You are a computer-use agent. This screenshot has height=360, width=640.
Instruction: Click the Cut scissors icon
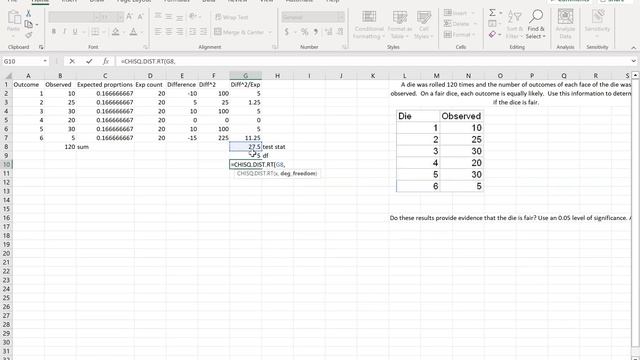(x=29, y=14)
